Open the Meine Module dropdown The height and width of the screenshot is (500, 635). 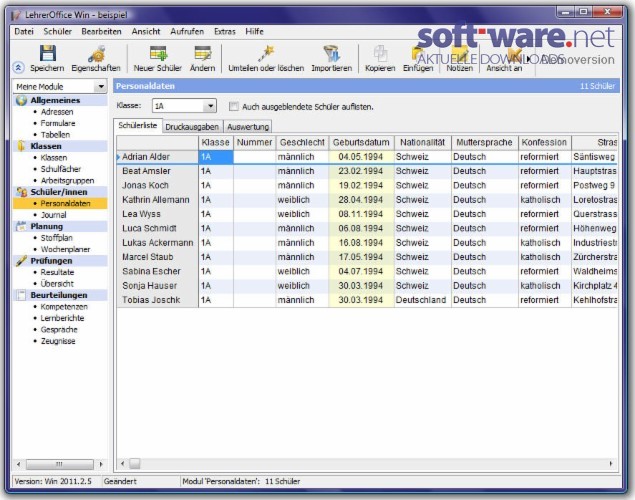pos(100,86)
